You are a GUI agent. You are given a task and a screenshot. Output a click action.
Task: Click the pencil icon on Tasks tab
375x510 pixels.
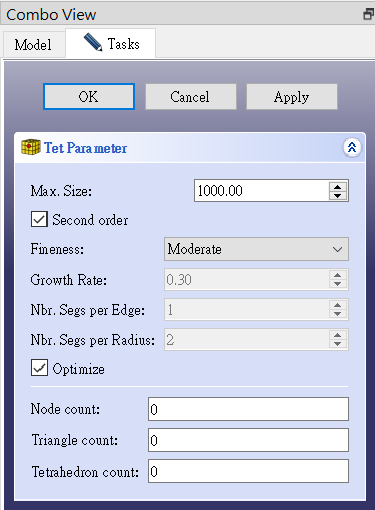[93, 42]
